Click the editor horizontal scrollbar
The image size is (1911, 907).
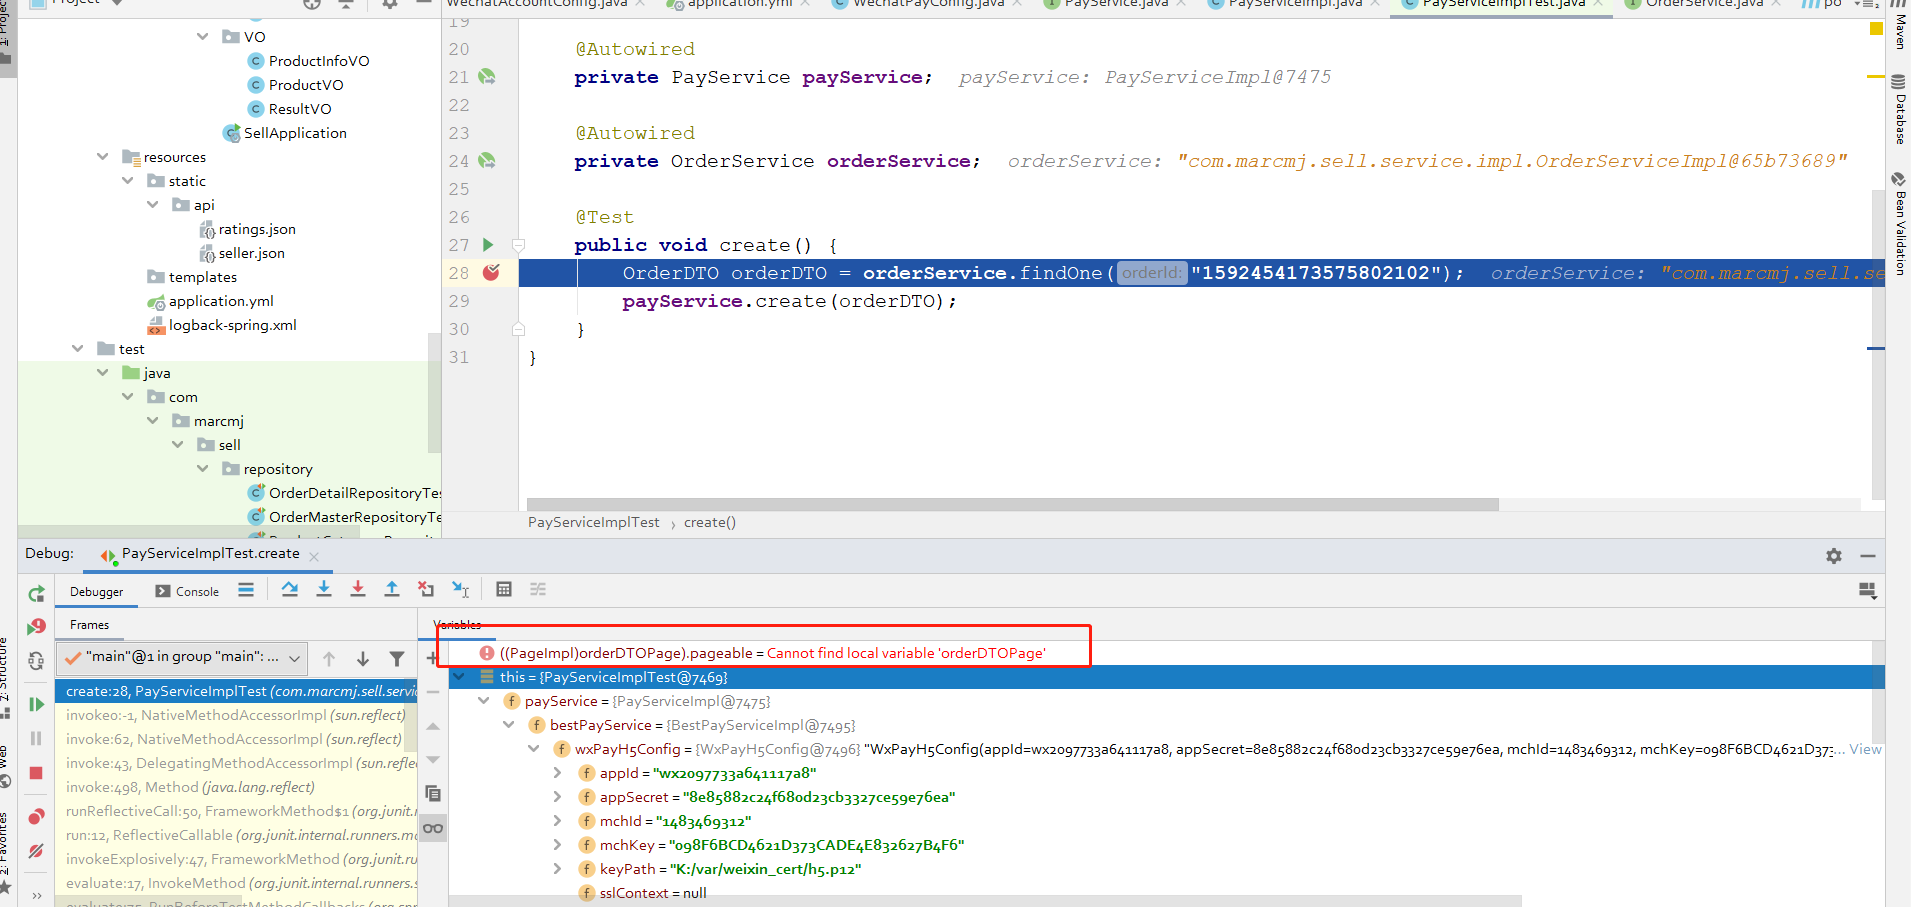point(1012,504)
